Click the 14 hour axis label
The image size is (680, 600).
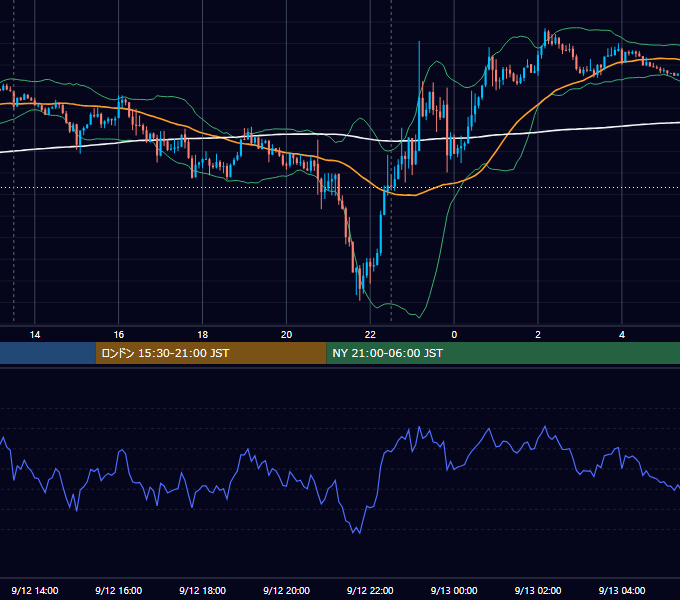[35, 335]
